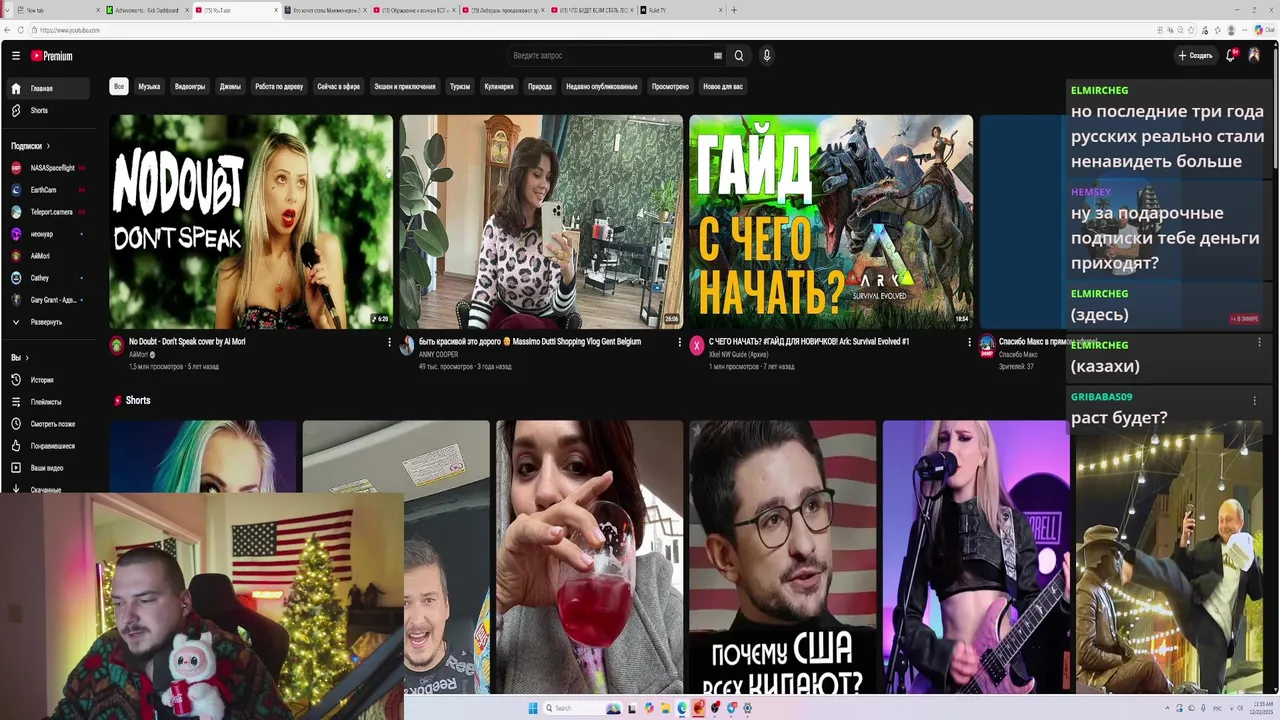1280x720 pixels.
Task: Open more options for ARK guide video
Action: tap(969, 342)
